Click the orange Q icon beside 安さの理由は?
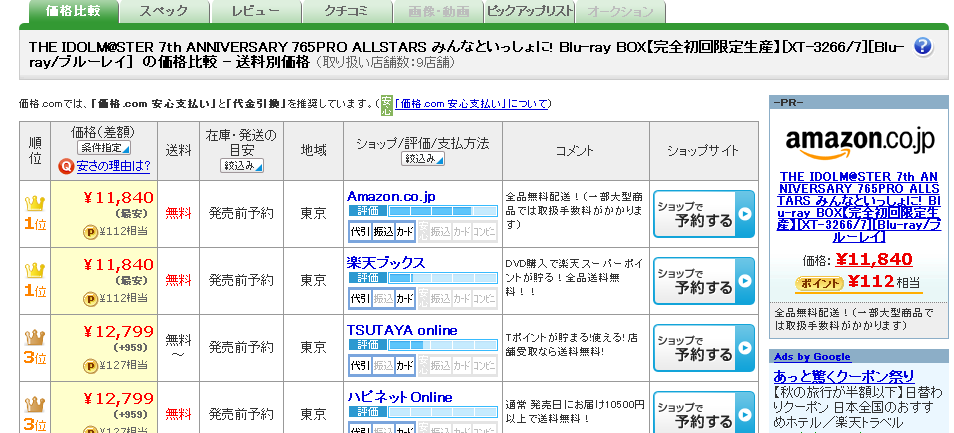 pyautogui.click(x=66, y=165)
